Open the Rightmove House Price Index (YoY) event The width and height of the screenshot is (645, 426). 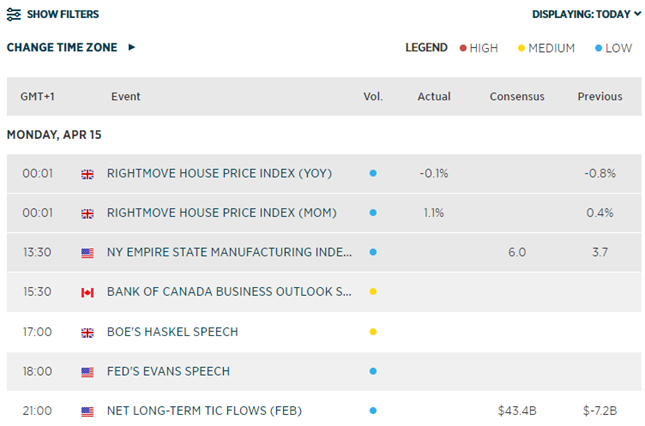click(x=218, y=173)
